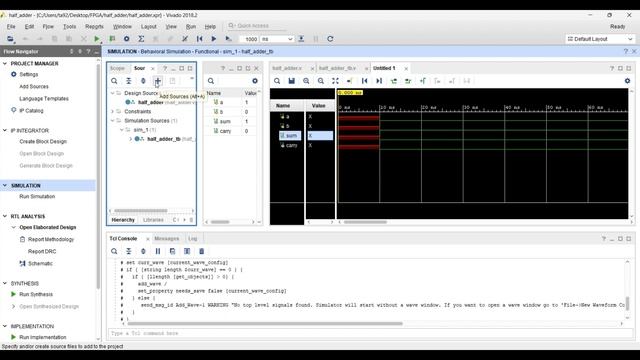Jump to the last time in the waveform
This screenshot has width=640, height=360.
pos(379,81)
